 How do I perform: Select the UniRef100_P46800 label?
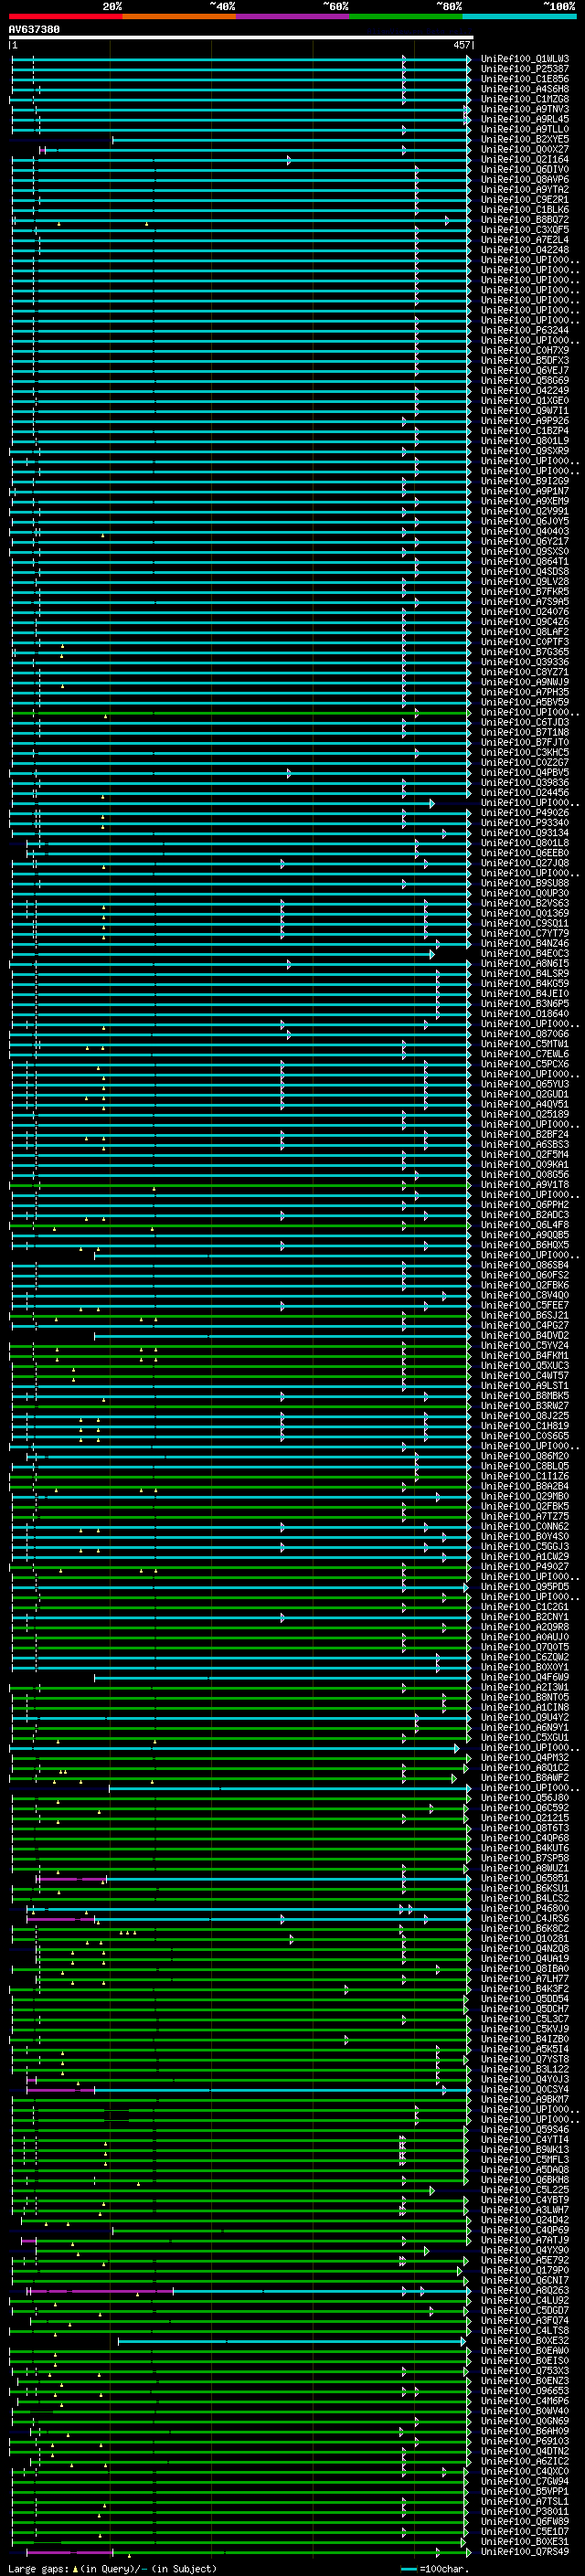click(525, 1908)
